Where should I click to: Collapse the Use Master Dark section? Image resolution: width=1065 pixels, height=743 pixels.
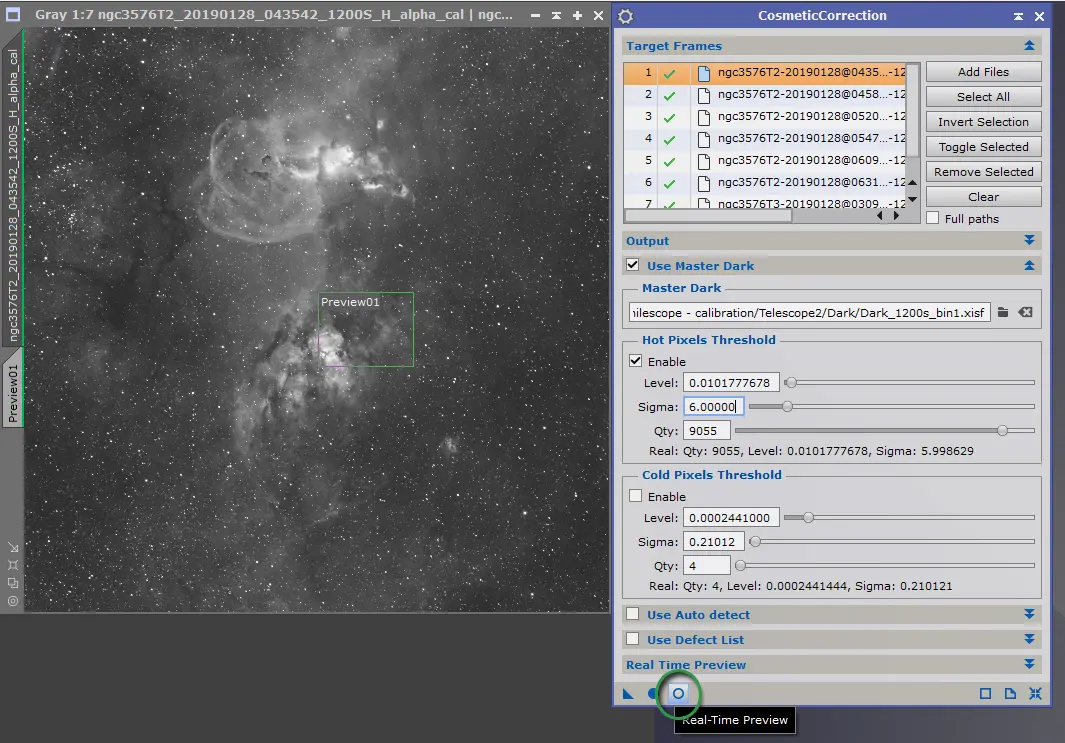pyautogui.click(x=1029, y=266)
